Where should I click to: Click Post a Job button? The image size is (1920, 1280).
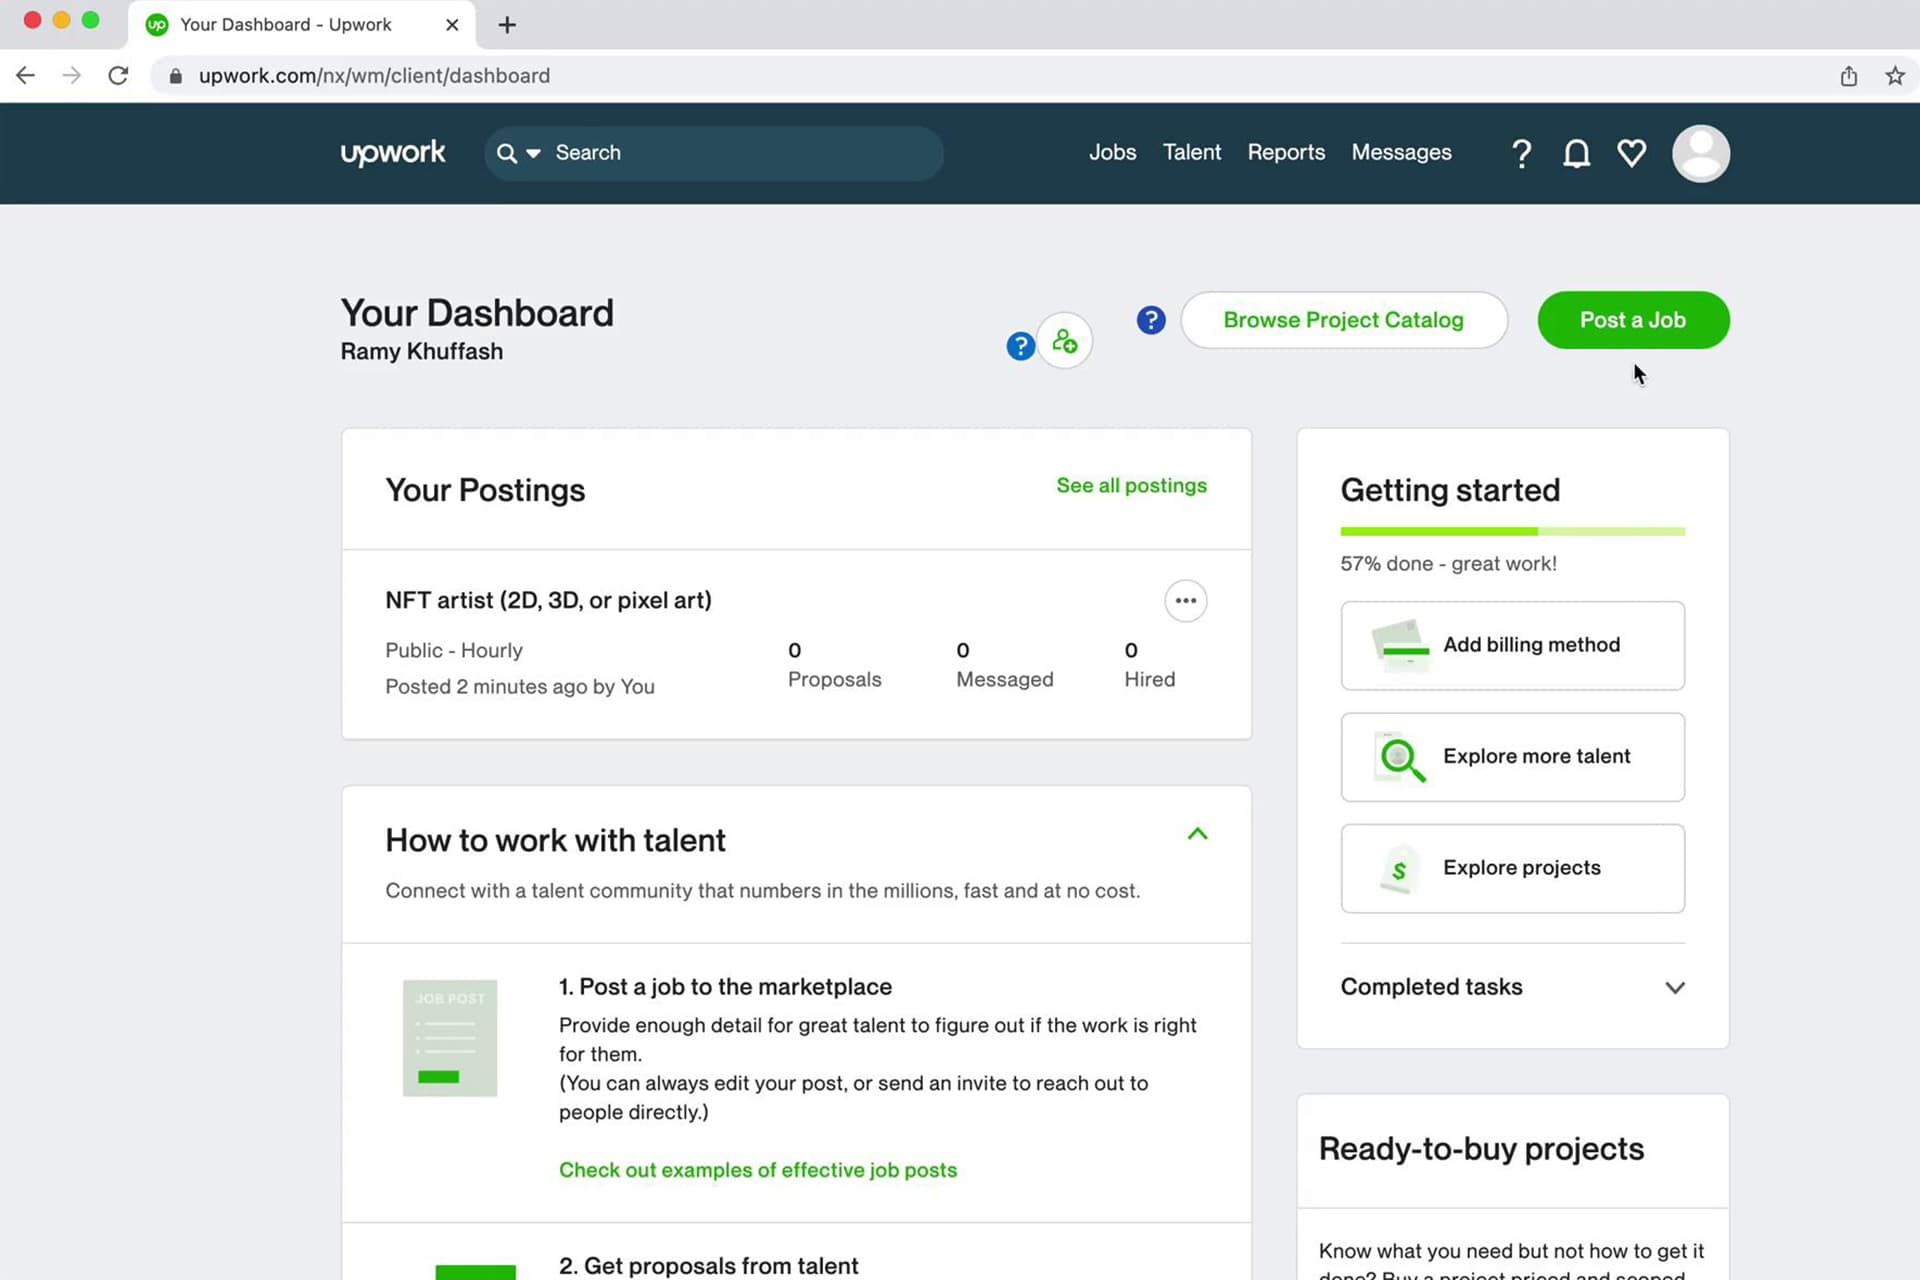coord(1633,320)
